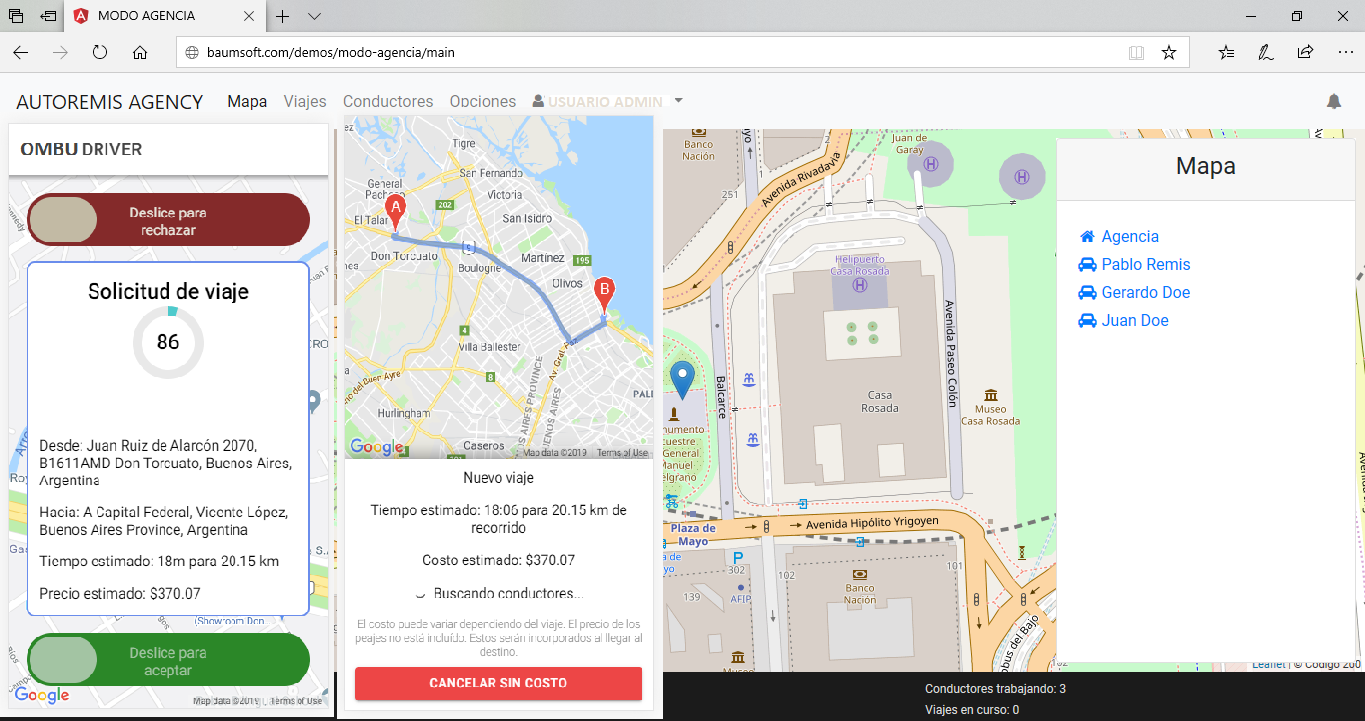Viewport: 1365px width, 721px height.
Task: Go to the Conductores menu item
Action: (388, 102)
